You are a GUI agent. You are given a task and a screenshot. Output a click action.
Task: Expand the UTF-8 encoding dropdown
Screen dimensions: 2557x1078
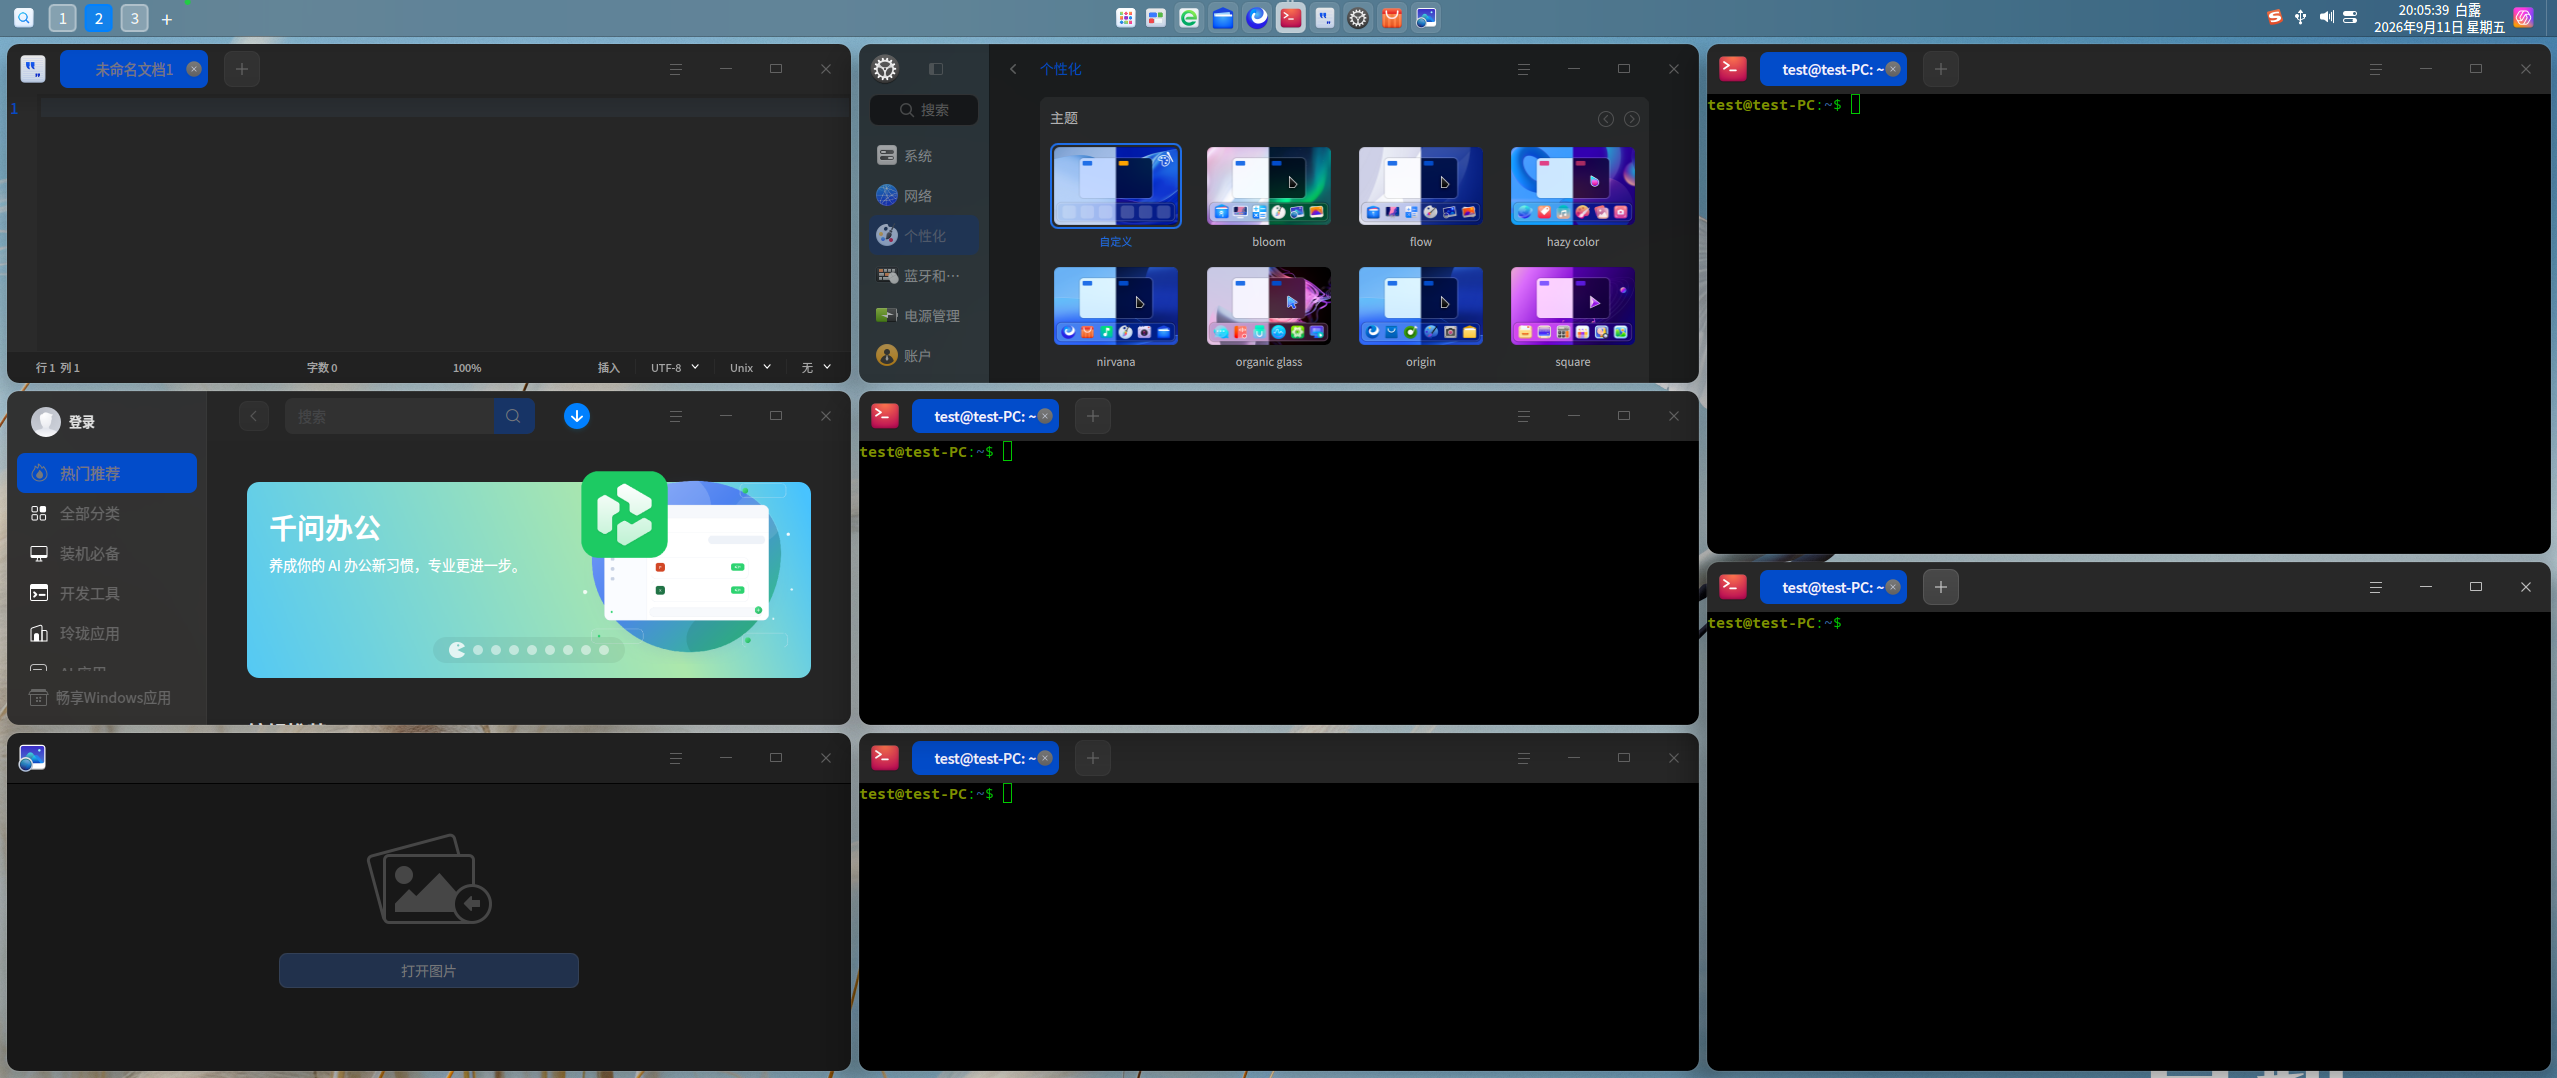(x=675, y=368)
